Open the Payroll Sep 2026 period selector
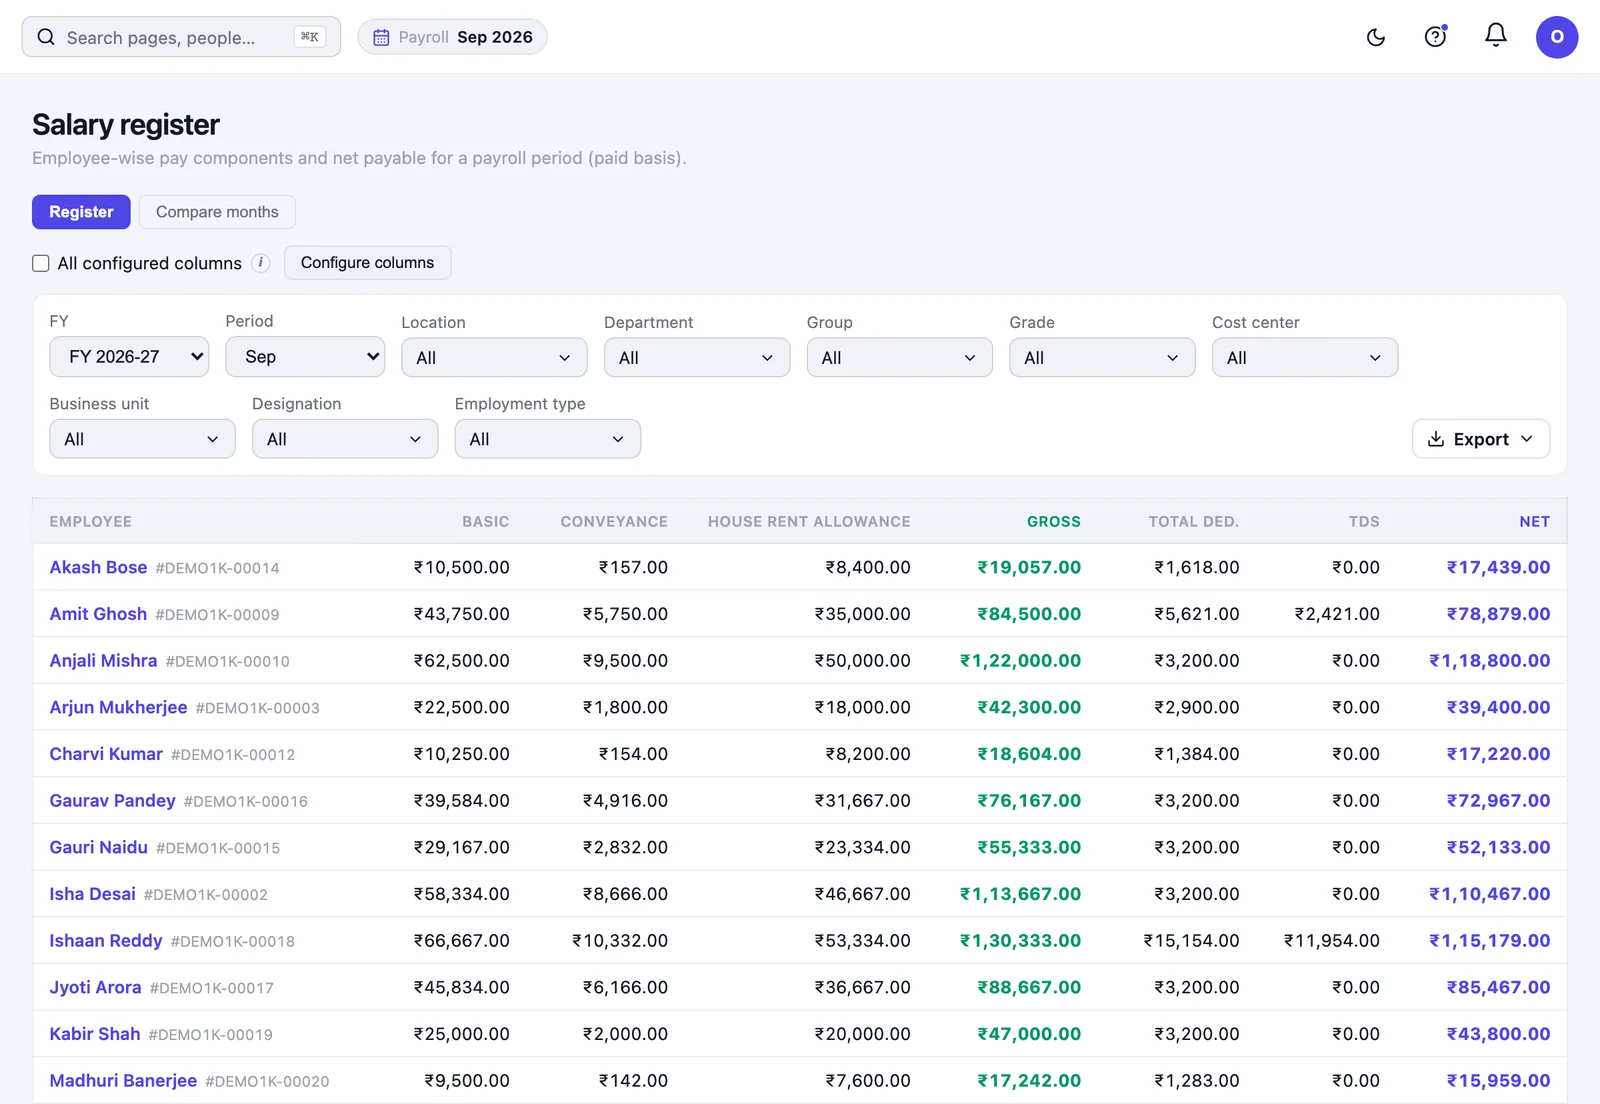Viewport: 1600px width, 1104px height. coord(452,37)
